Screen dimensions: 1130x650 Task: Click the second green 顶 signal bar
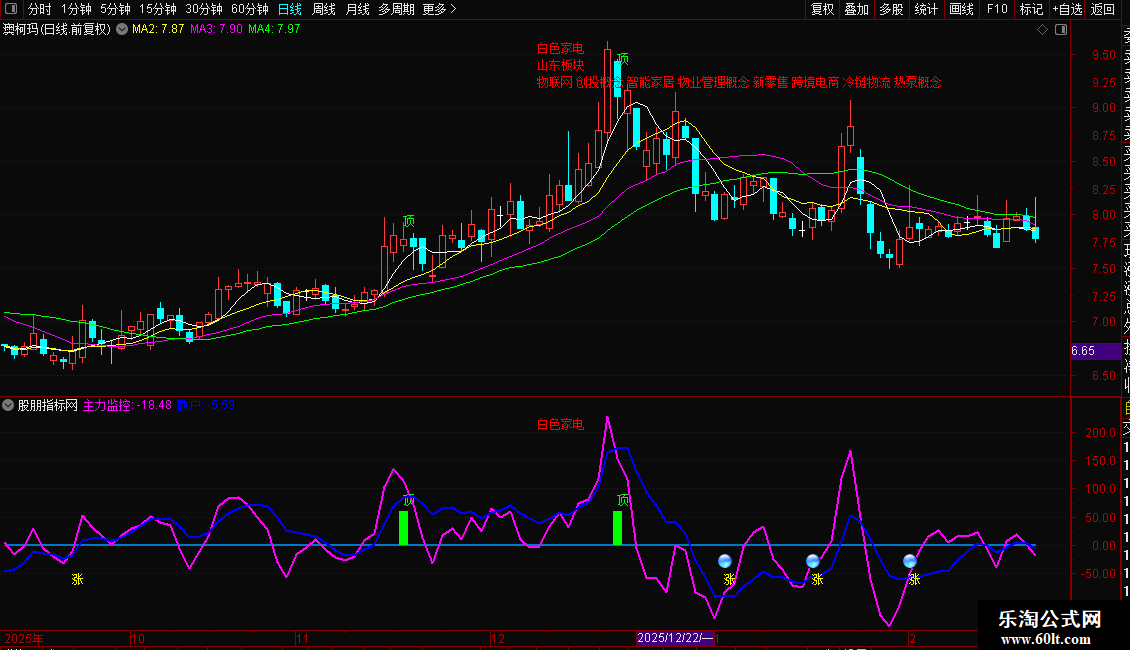(618, 527)
